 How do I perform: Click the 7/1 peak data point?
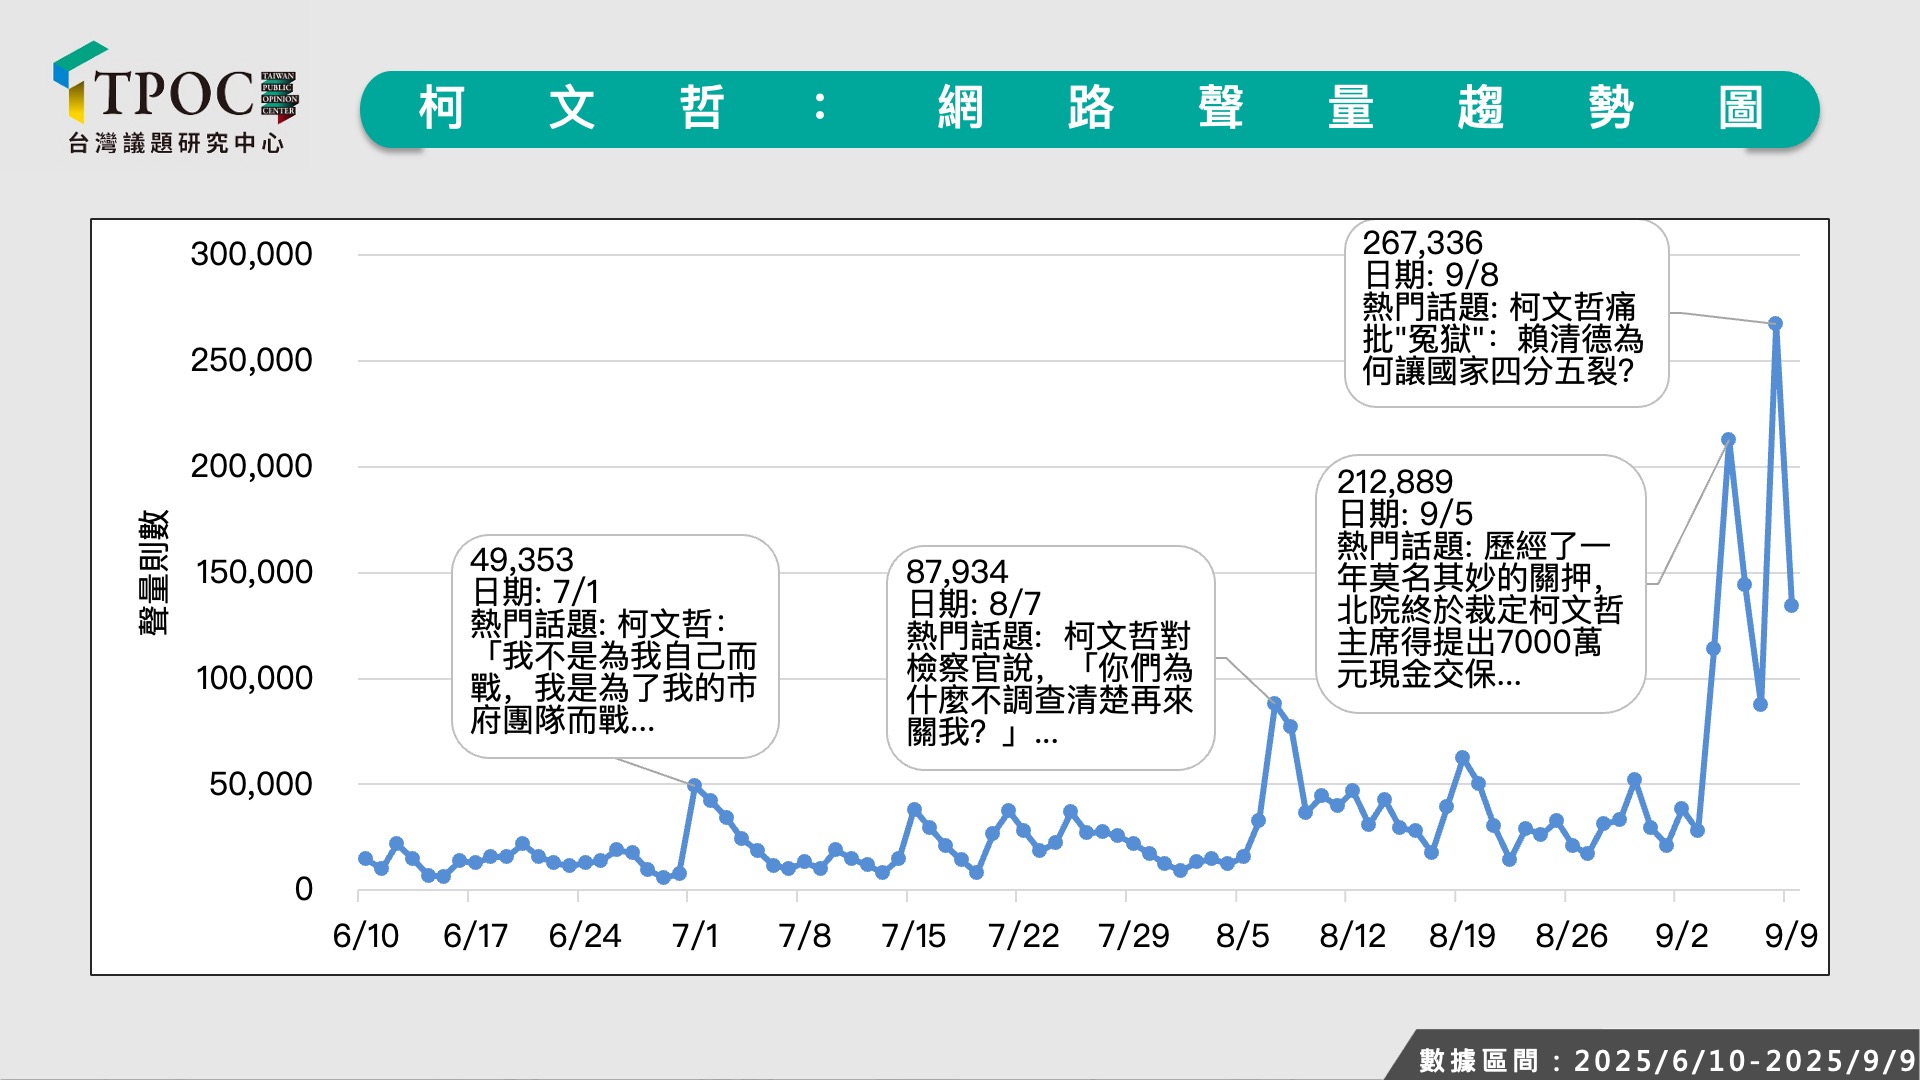694,786
